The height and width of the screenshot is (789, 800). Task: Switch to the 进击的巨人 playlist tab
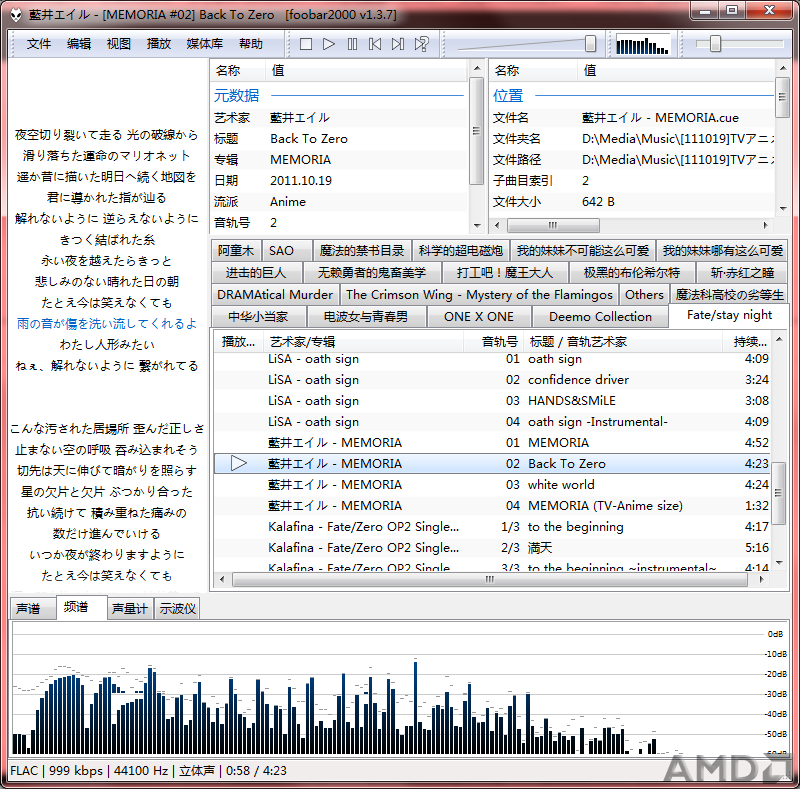[256, 273]
